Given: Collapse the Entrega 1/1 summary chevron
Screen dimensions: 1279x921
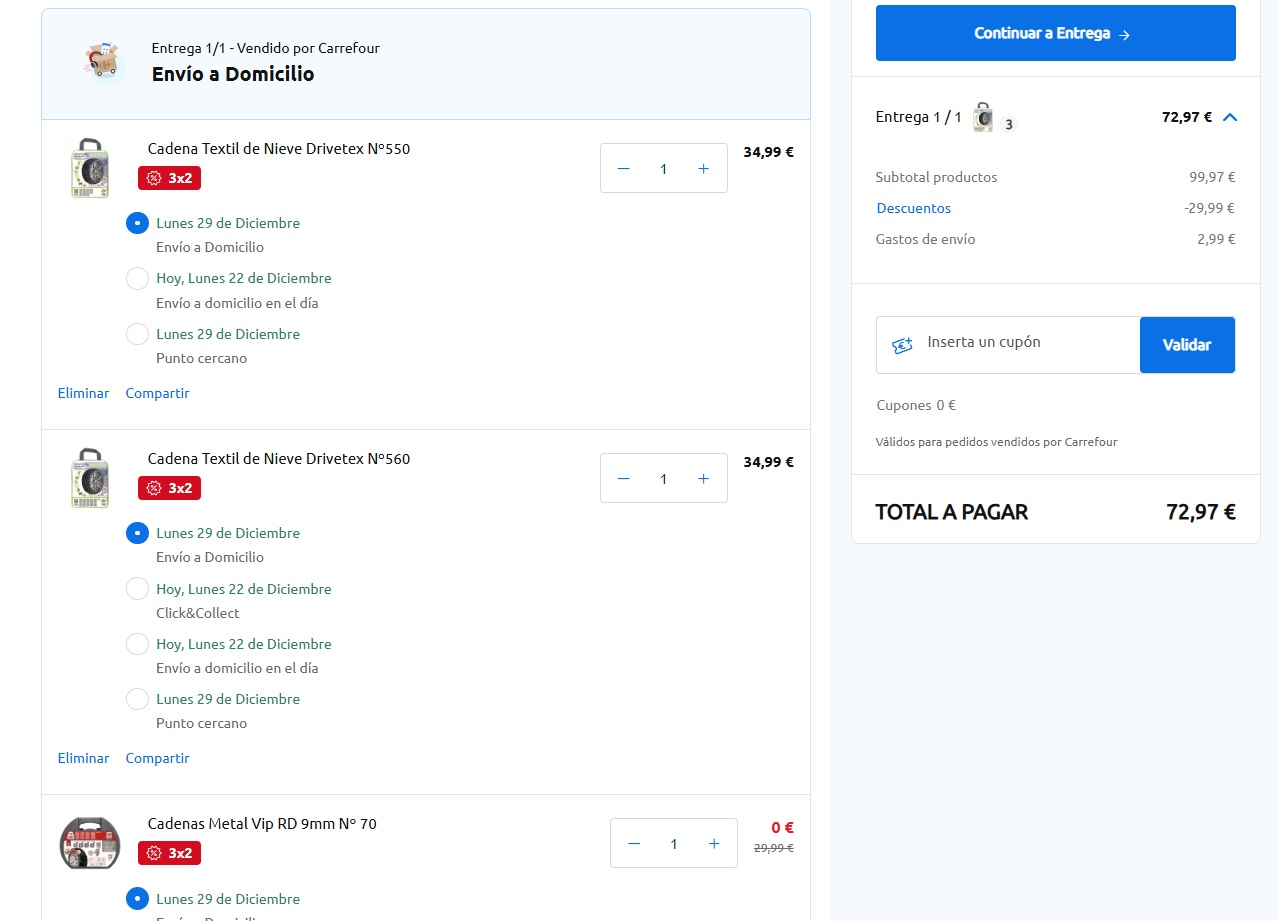Looking at the screenshot, I should pos(1230,117).
